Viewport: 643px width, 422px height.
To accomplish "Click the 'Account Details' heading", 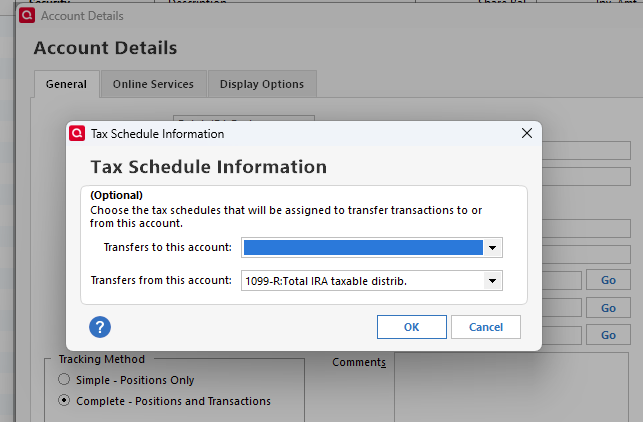I will click(105, 48).
